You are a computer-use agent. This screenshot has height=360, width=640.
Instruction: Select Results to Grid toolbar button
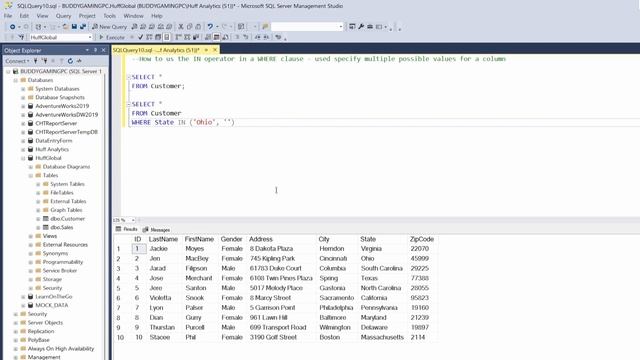pos(216,37)
